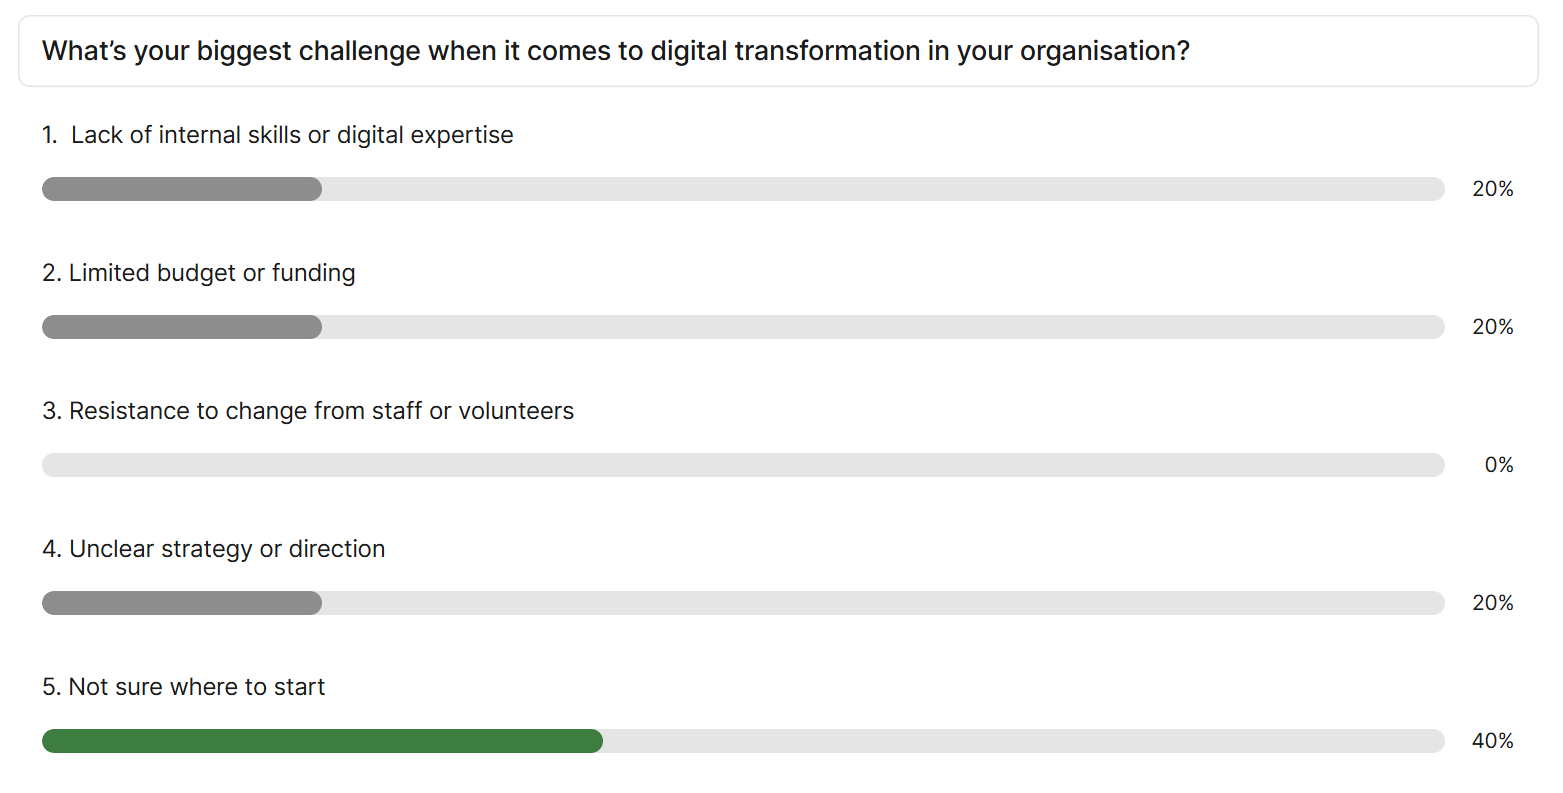Select option 'Lack of internal skills or digital expertise'
Image resolution: width=1563 pixels, height=793 pixels.
click(x=278, y=135)
